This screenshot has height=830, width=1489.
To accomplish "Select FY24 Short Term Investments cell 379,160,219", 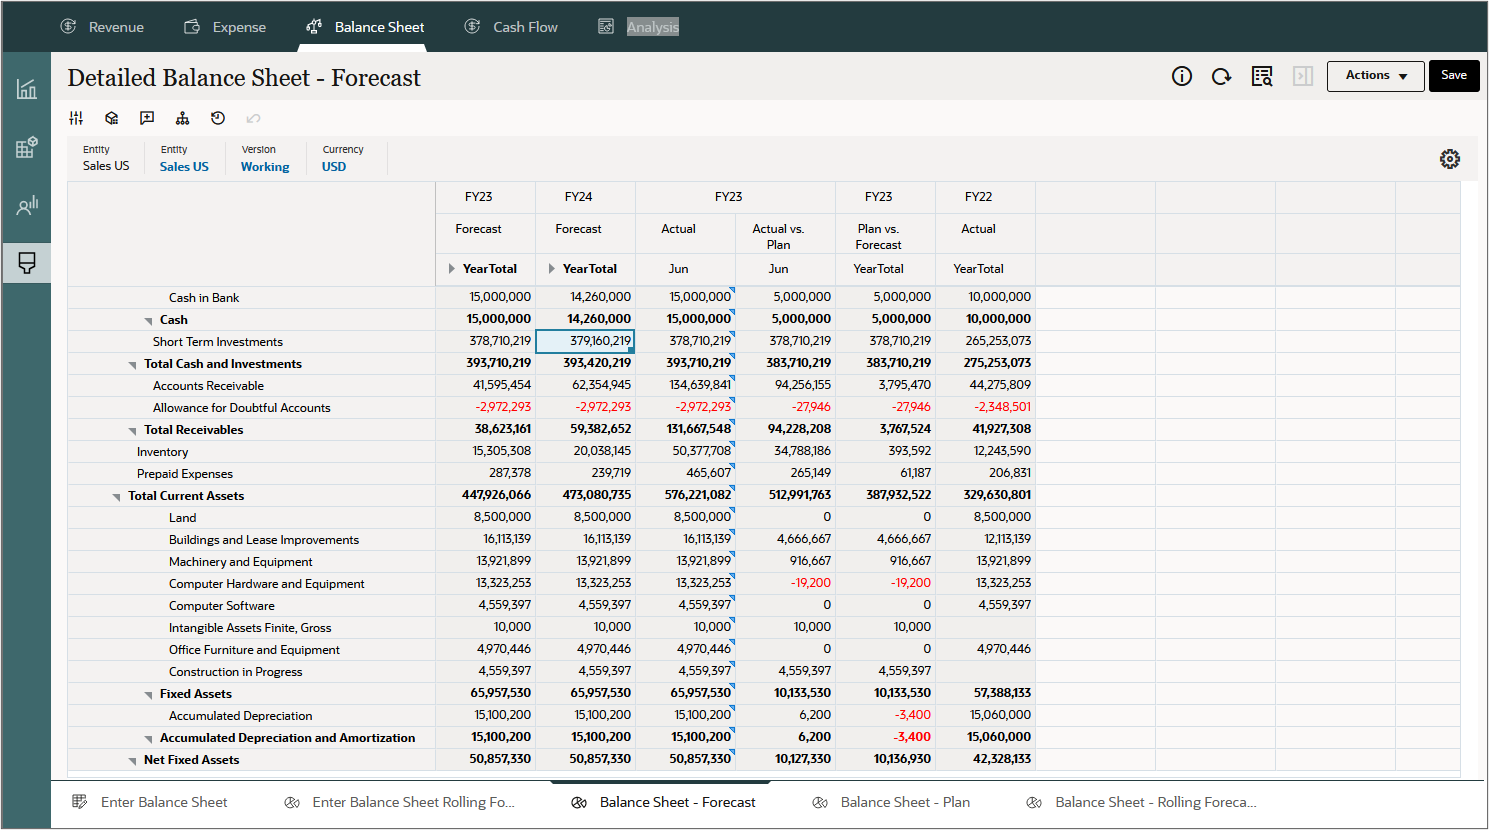I will 585,341.
